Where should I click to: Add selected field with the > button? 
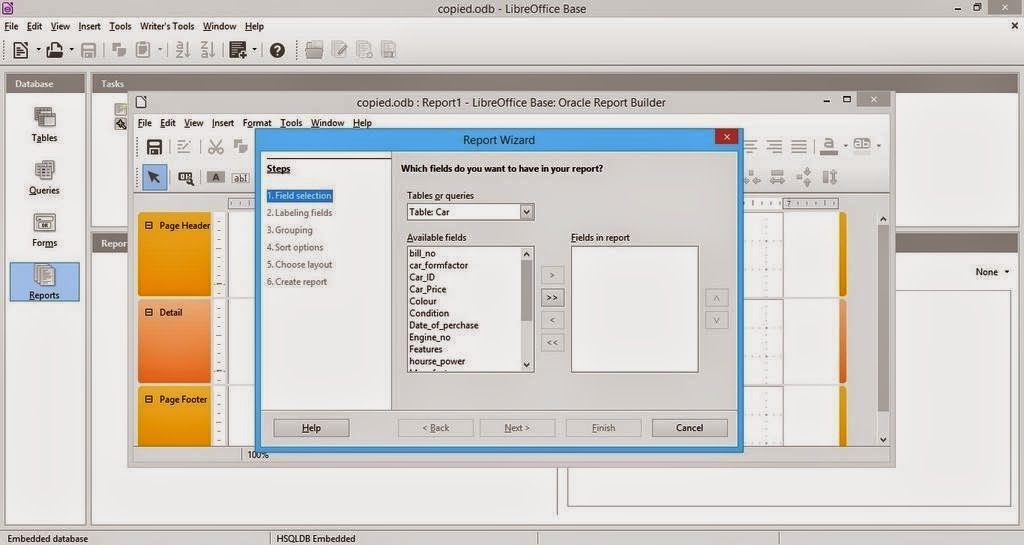coord(552,275)
